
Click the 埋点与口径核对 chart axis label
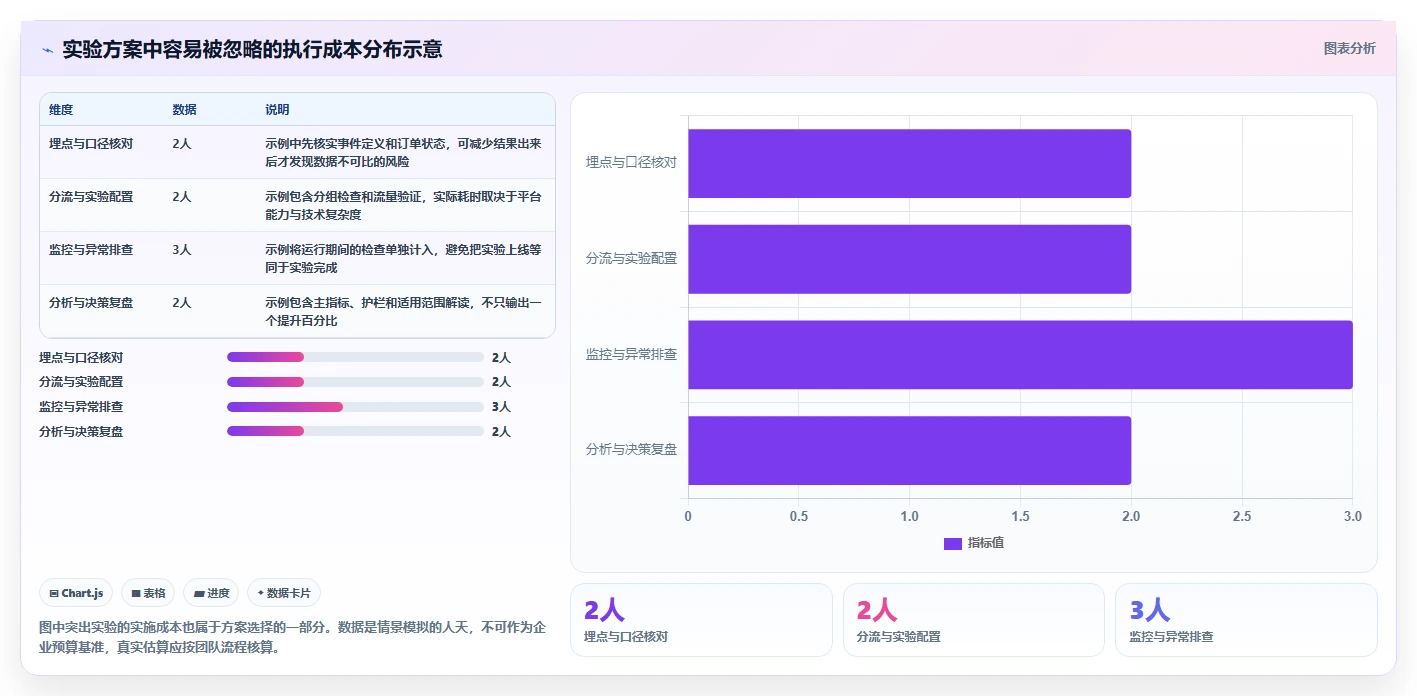pos(631,162)
